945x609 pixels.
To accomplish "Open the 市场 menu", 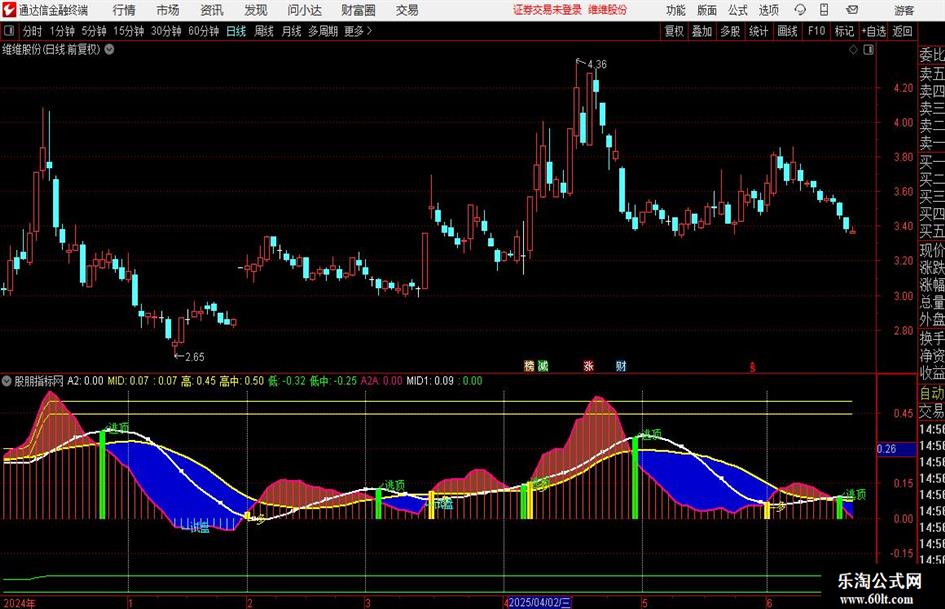I will 168,10.
